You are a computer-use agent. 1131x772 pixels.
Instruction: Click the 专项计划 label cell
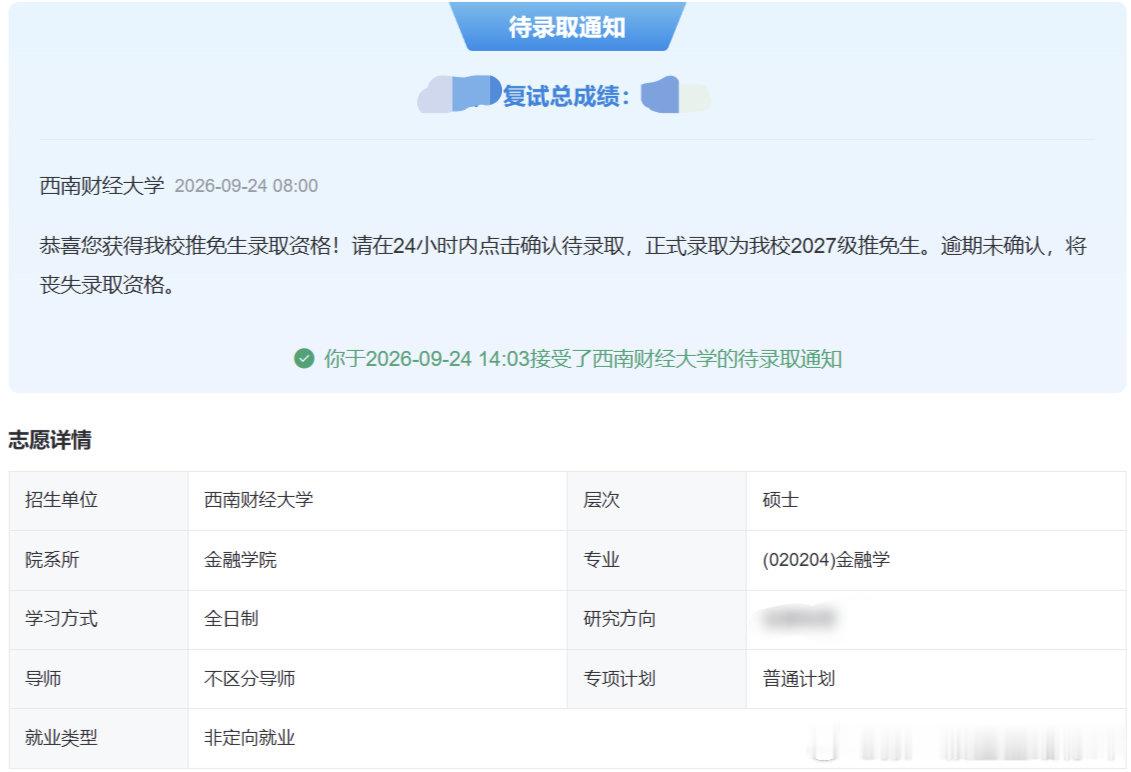657,679
